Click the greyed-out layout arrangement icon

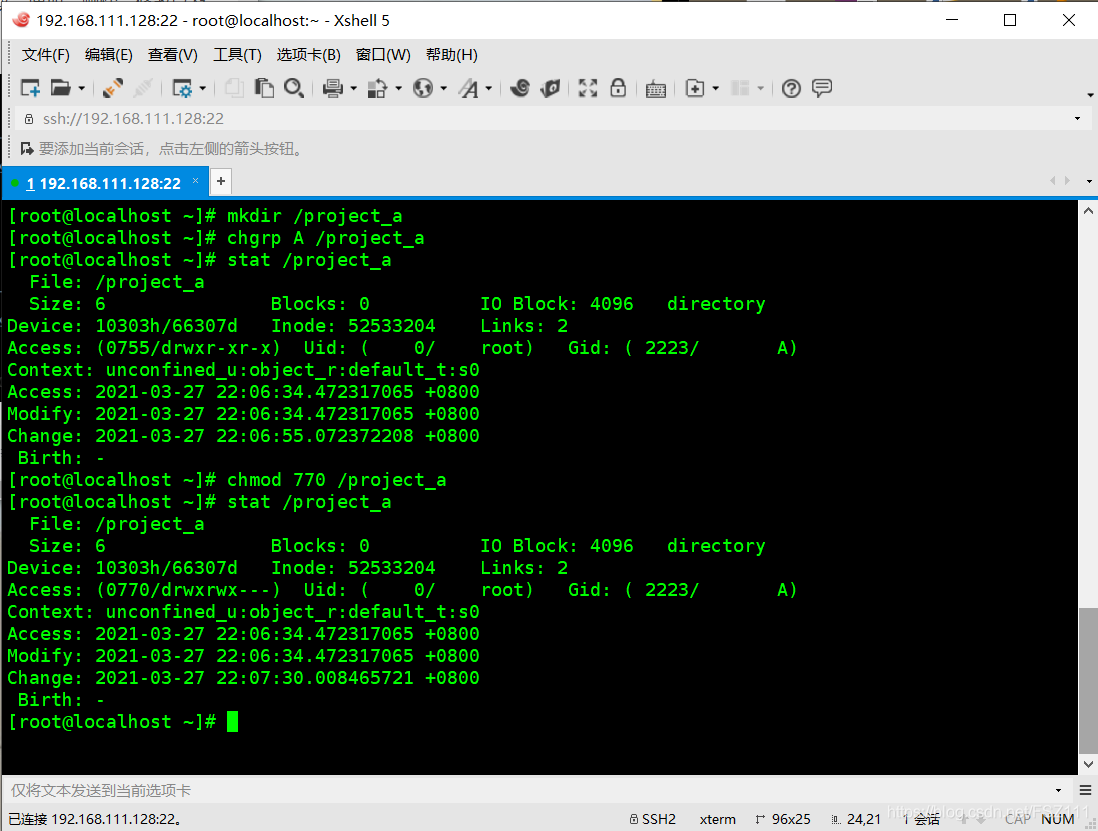point(740,88)
